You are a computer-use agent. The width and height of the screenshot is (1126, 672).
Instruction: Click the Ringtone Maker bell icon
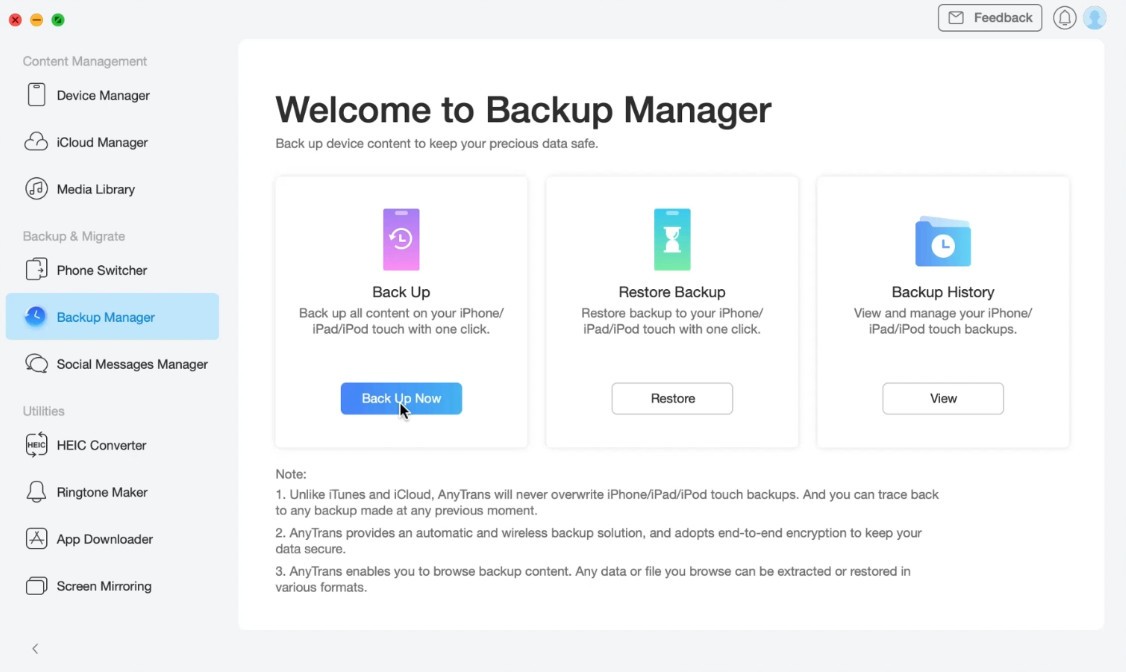pyautogui.click(x=37, y=492)
